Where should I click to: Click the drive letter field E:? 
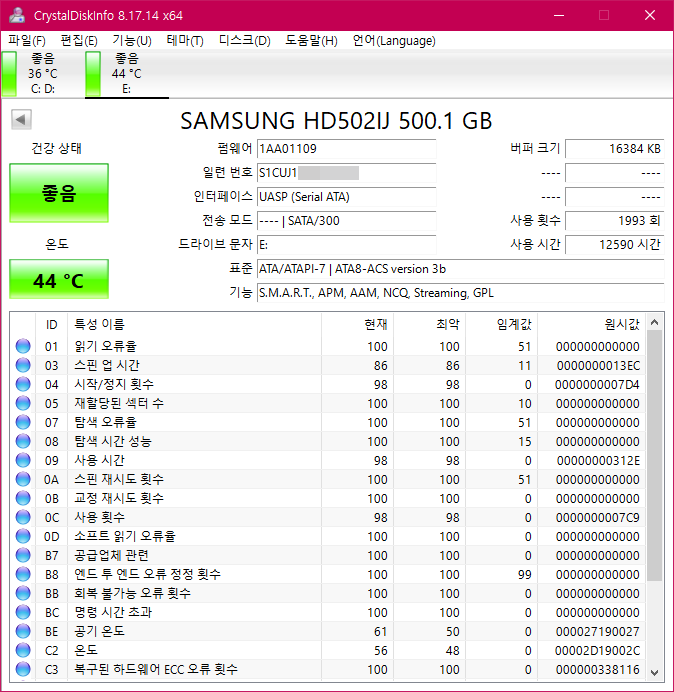(346, 244)
